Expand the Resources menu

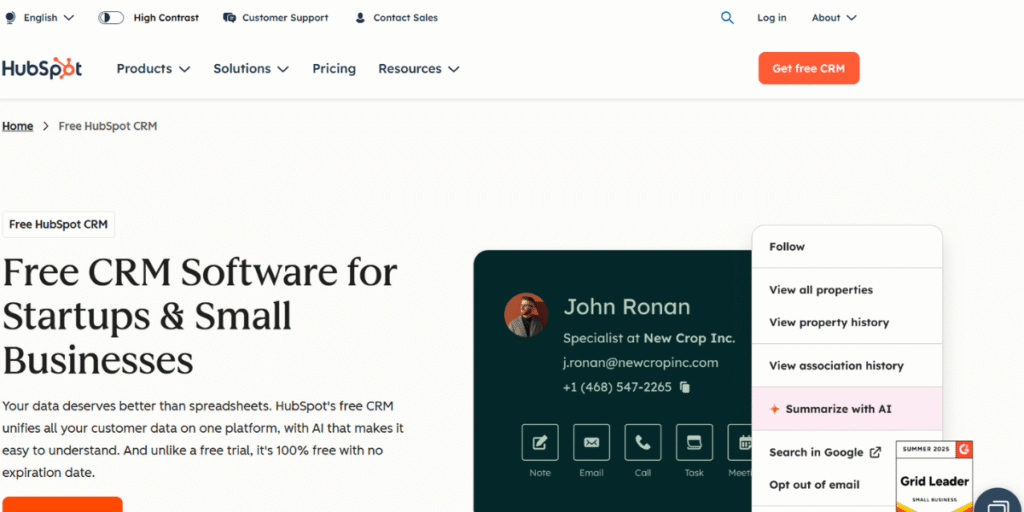coord(419,69)
